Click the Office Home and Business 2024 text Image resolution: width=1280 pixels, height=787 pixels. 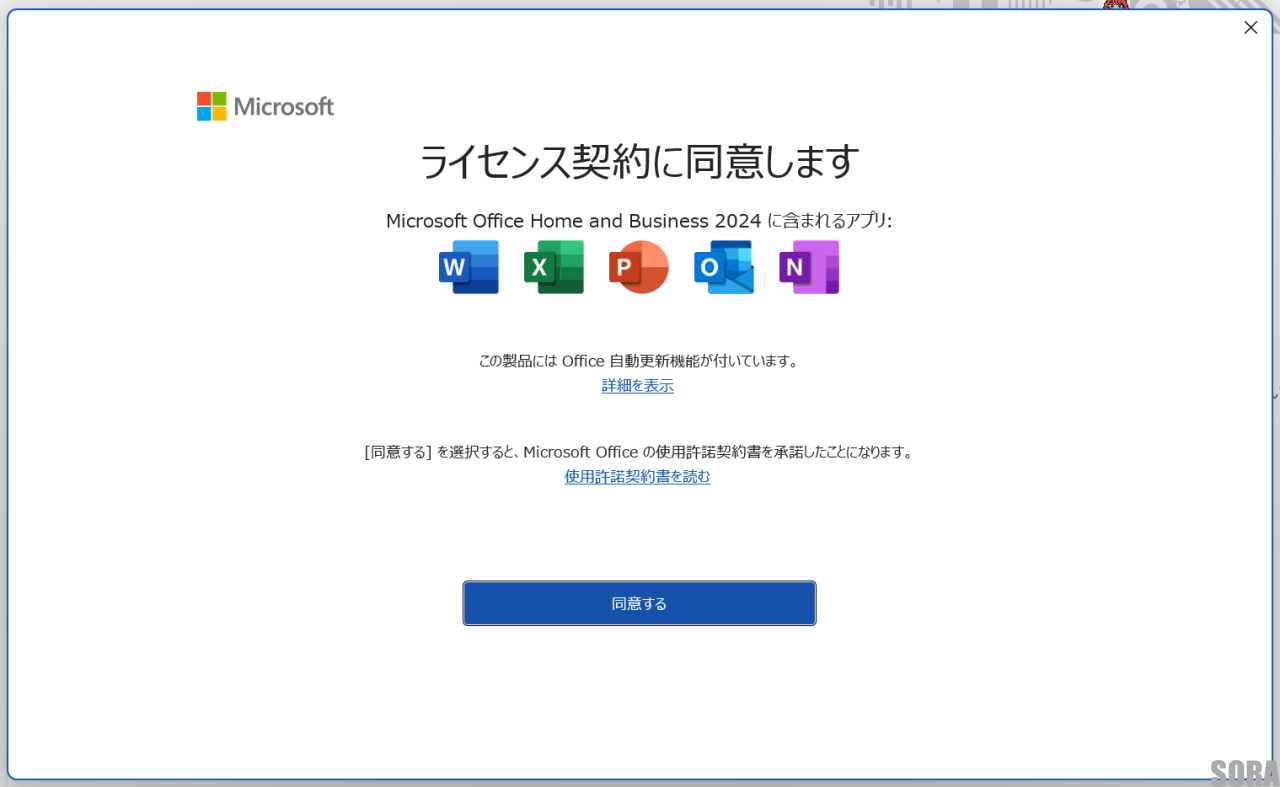[x=573, y=221]
